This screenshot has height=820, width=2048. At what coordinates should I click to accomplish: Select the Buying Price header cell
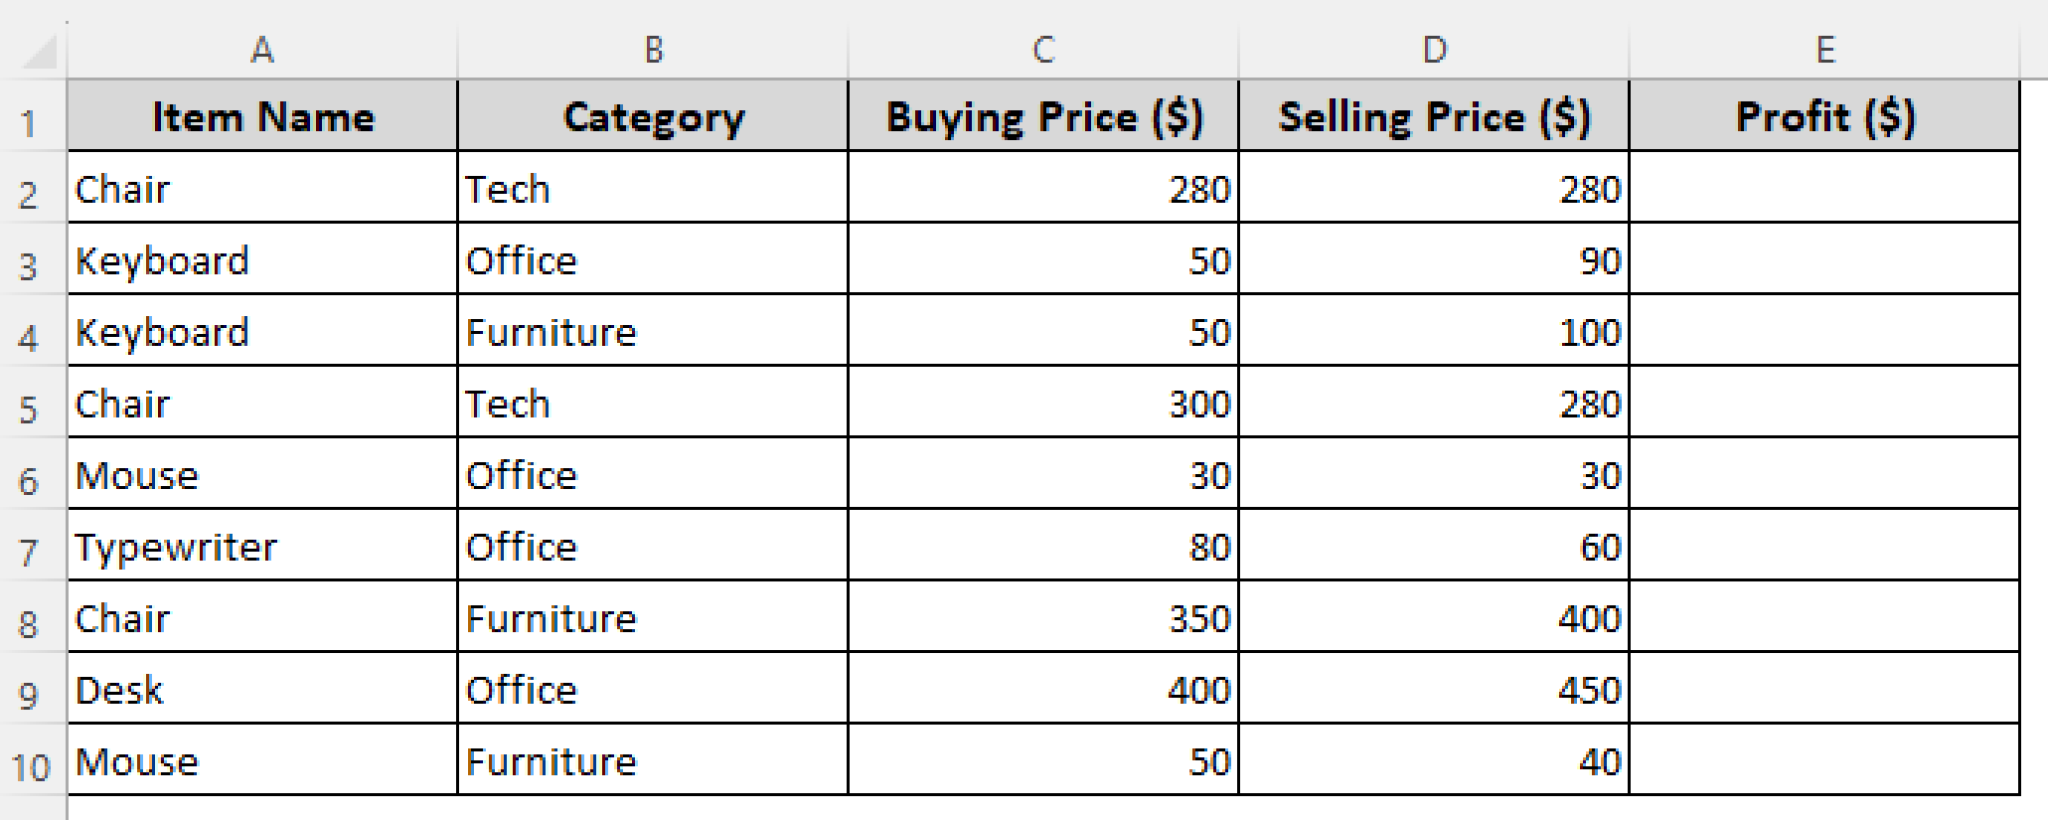click(x=1044, y=116)
